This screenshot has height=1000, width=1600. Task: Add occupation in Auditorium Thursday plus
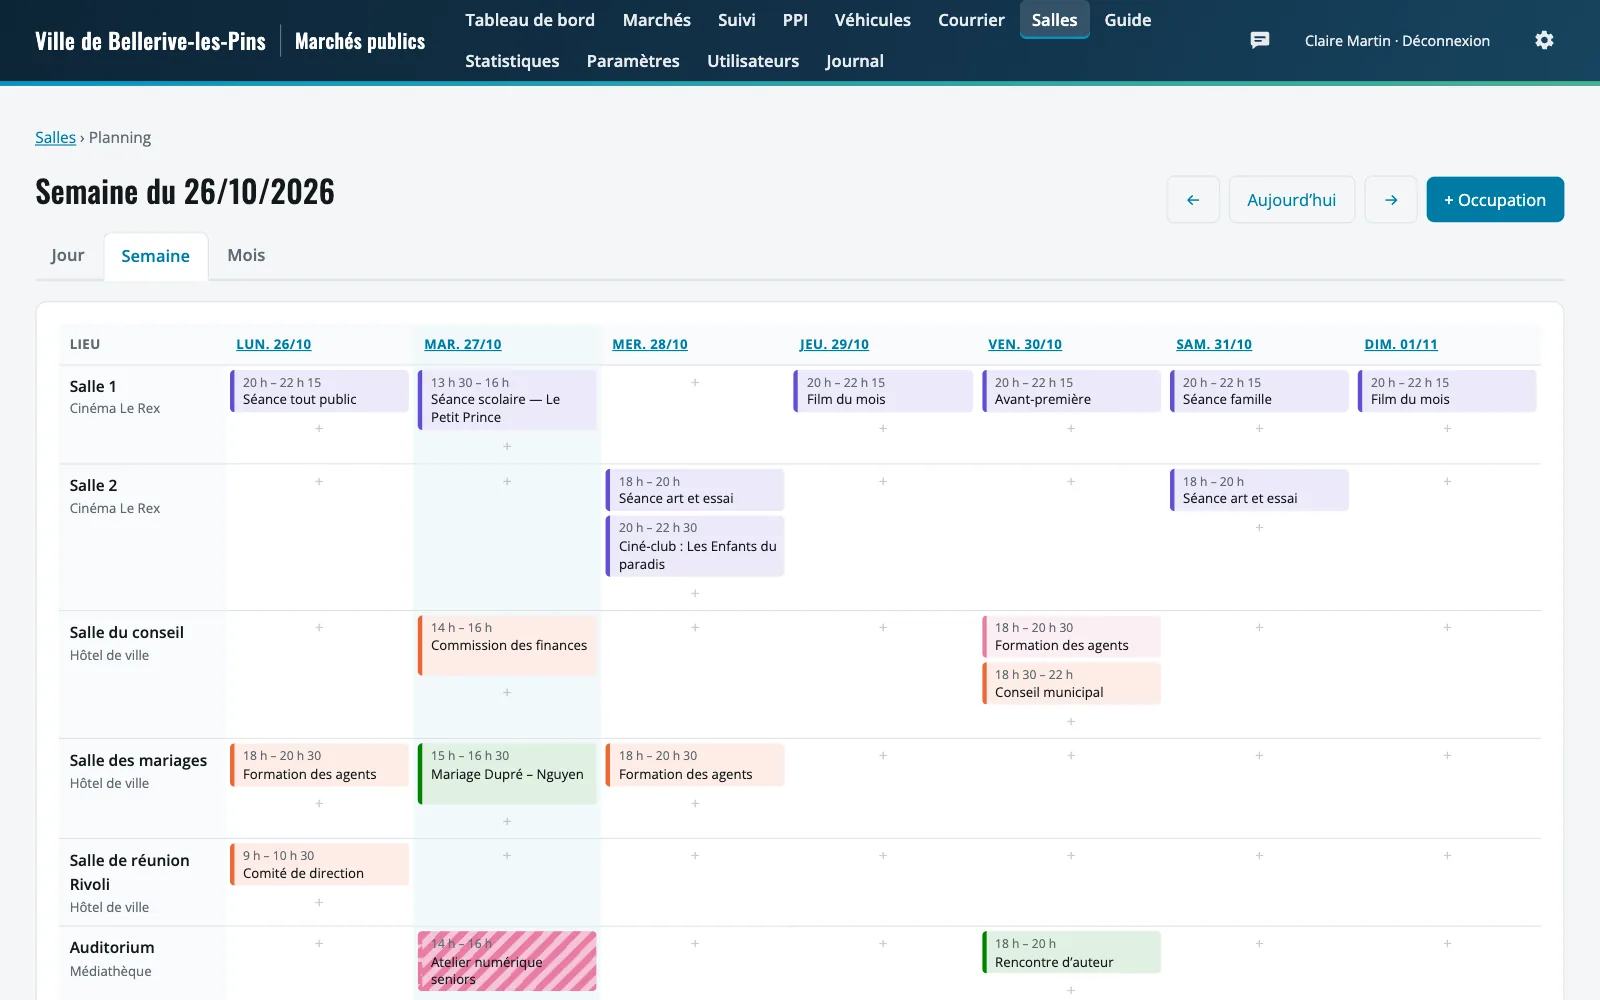pos(883,943)
